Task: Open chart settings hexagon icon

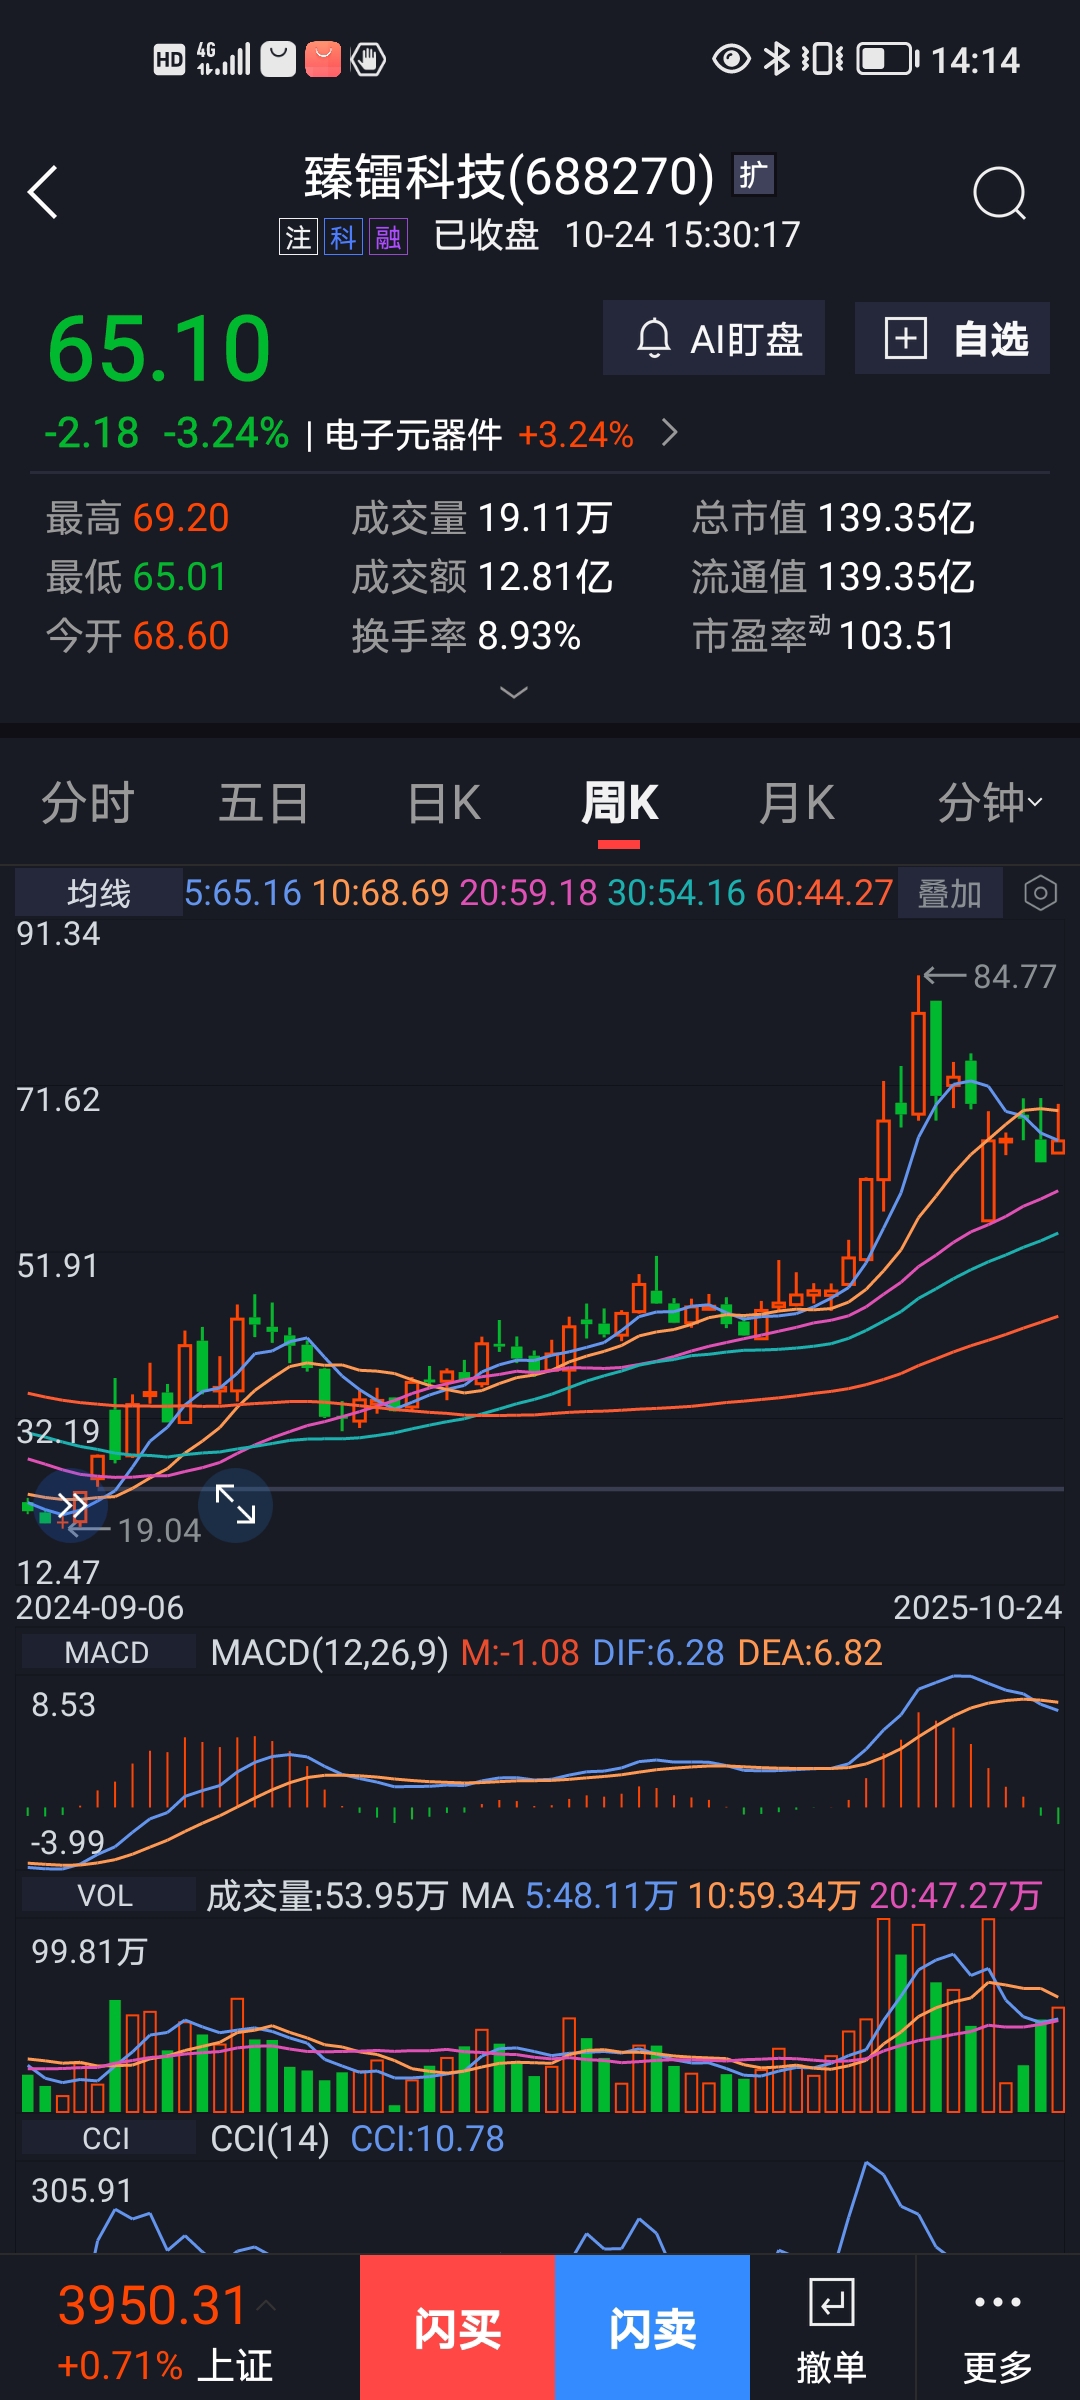Action: point(1040,893)
